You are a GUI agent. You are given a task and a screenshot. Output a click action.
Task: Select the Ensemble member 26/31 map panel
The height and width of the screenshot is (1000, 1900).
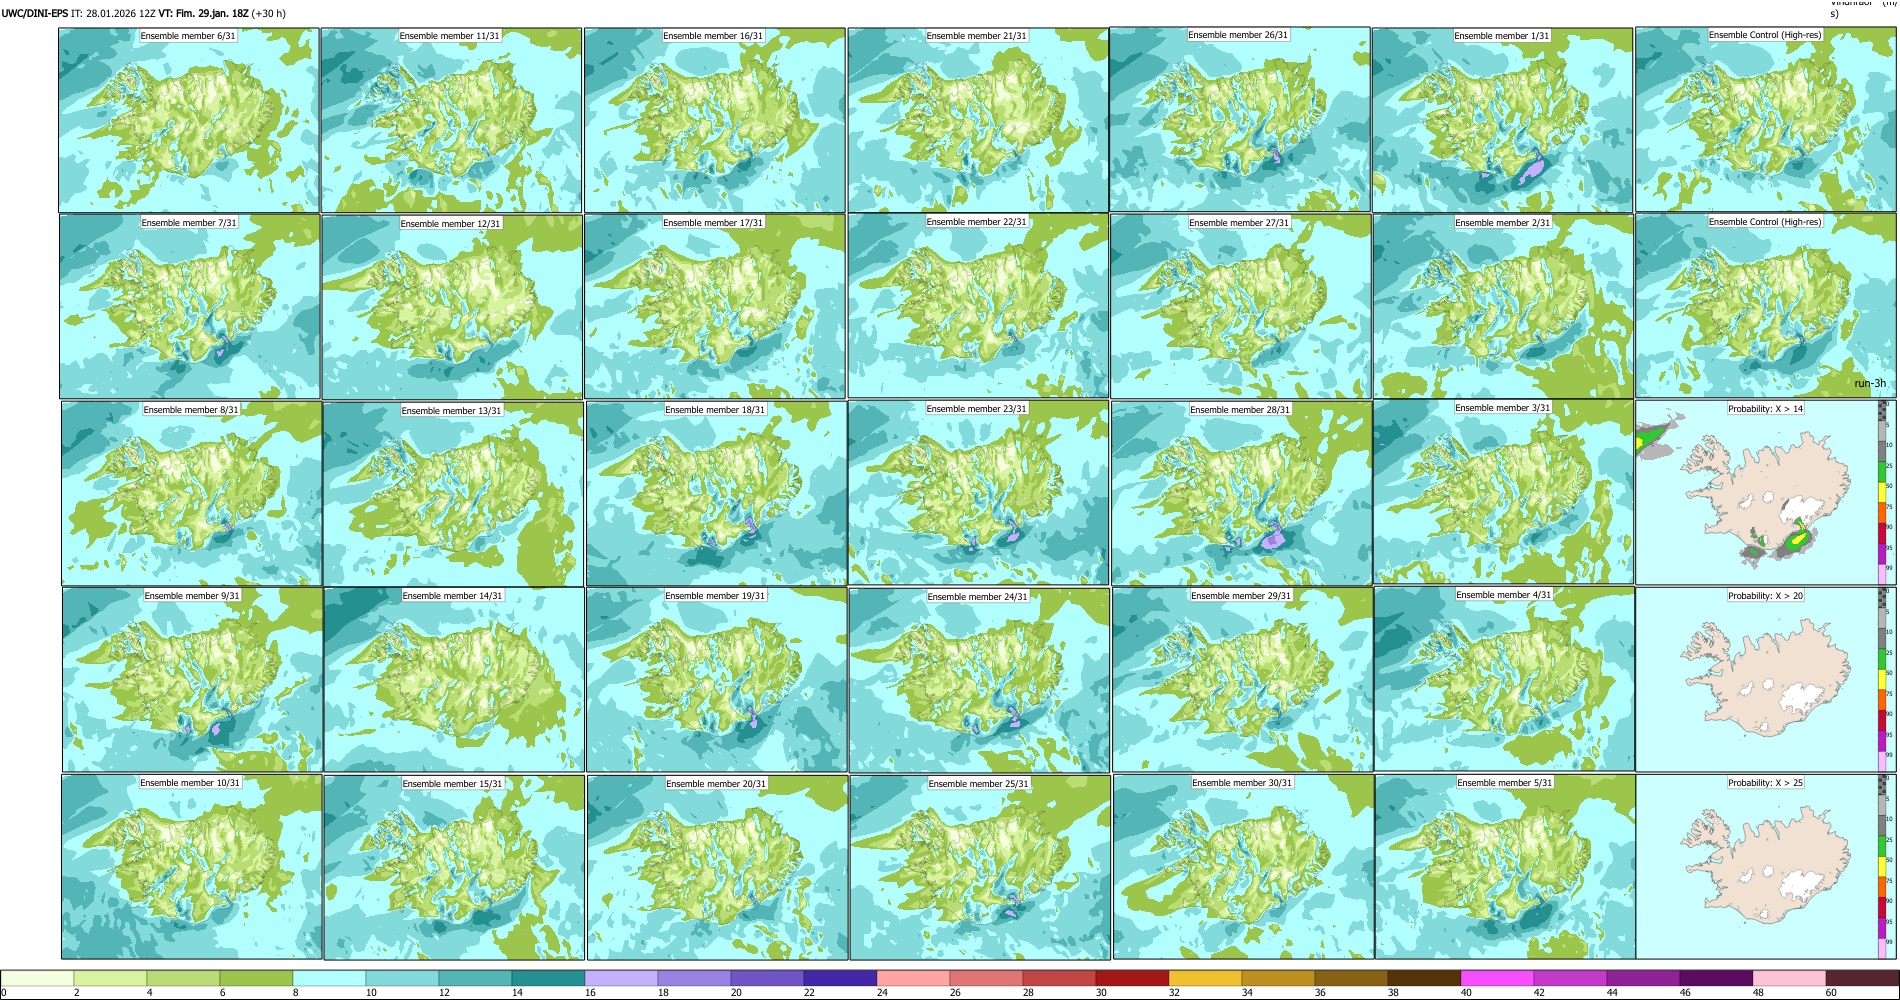(x=1240, y=120)
